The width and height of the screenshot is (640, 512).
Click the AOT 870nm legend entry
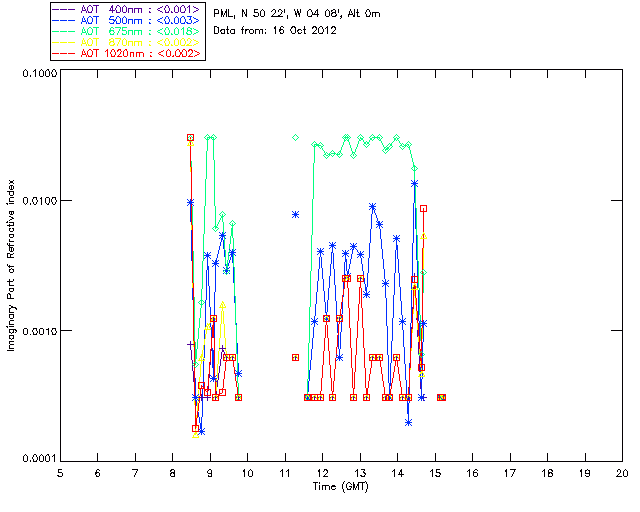click(x=127, y=42)
